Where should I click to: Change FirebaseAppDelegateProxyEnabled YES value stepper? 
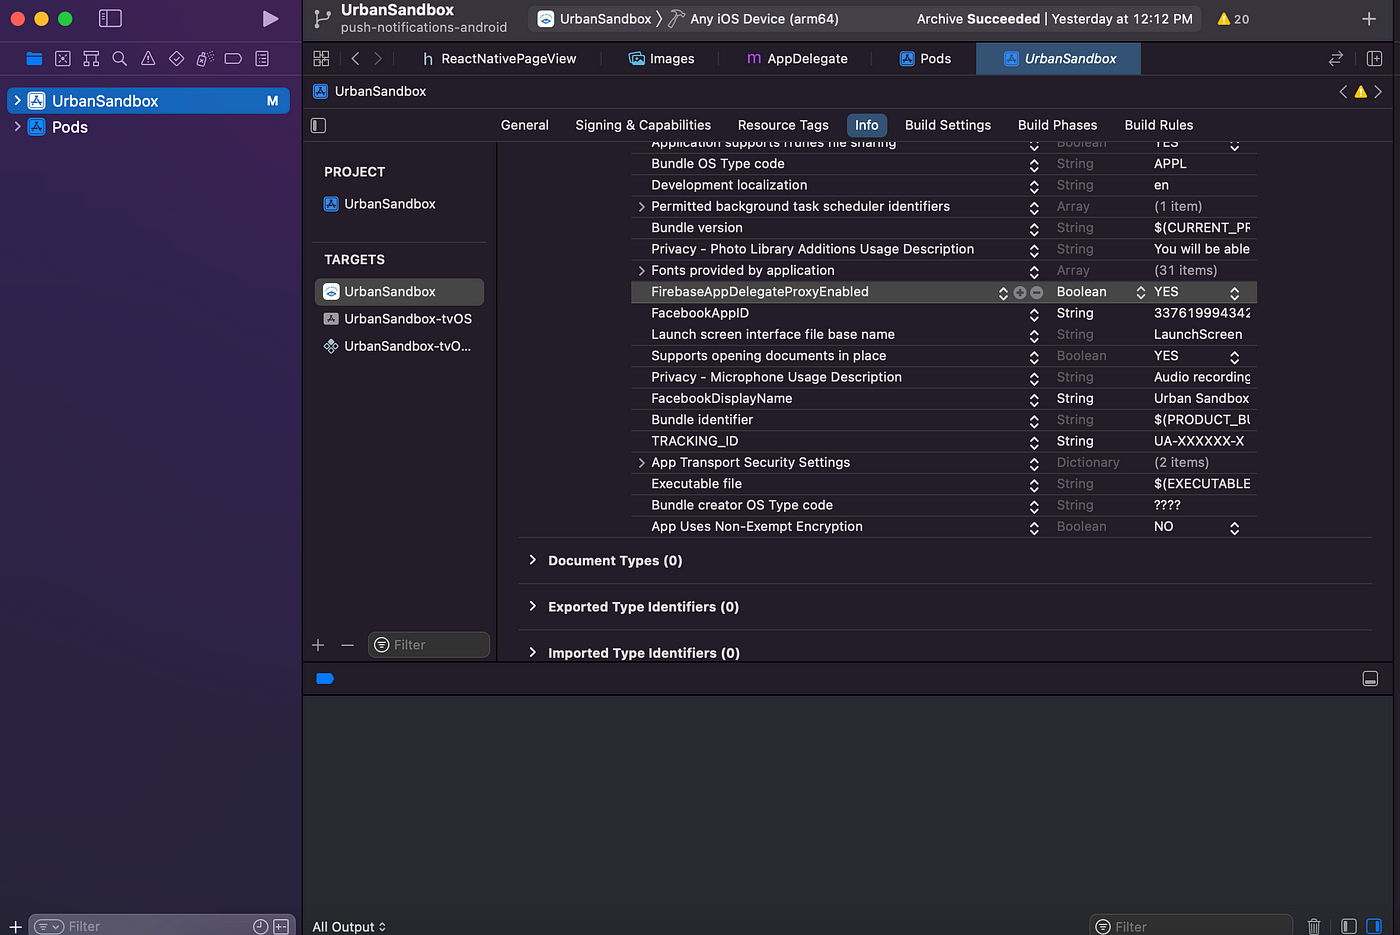[x=1234, y=293]
